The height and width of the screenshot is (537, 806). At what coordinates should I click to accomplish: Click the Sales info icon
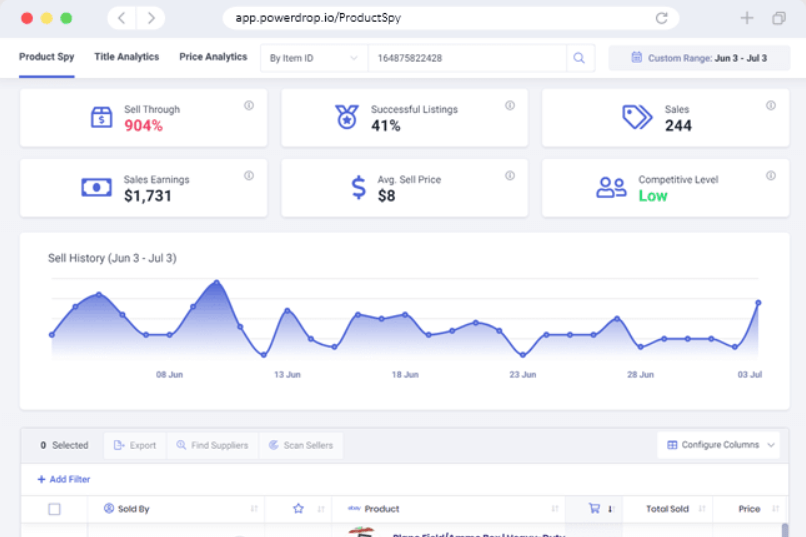pyautogui.click(x=771, y=105)
